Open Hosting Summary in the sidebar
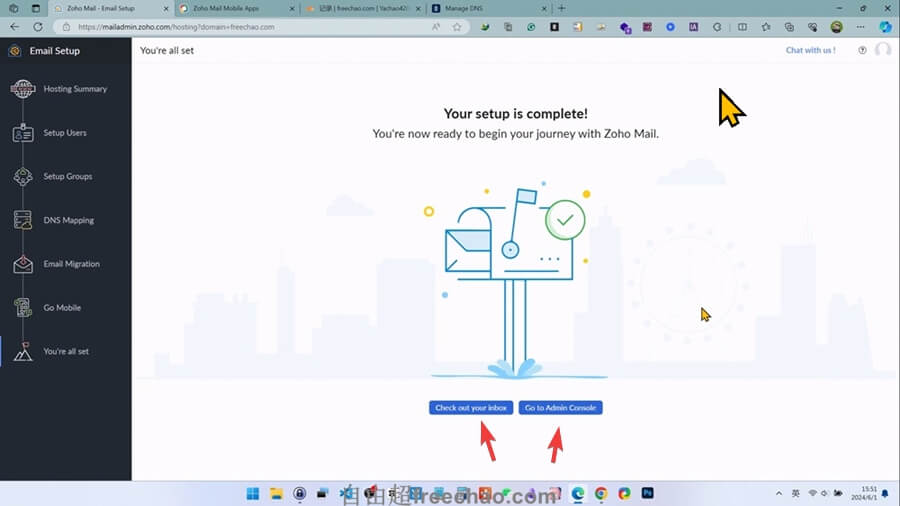The height and width of the screenshot is (506, 900). pyautogui.click(x=74, y=89)
